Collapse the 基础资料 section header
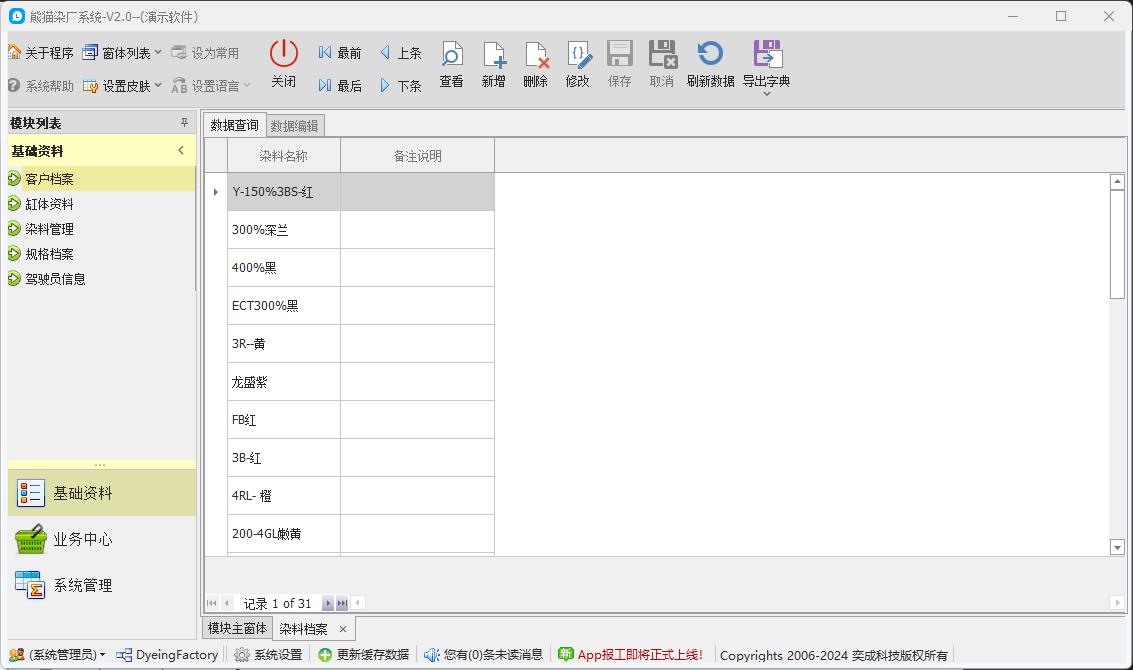This screenshot has height=670, width=1133. click(180, 150)
